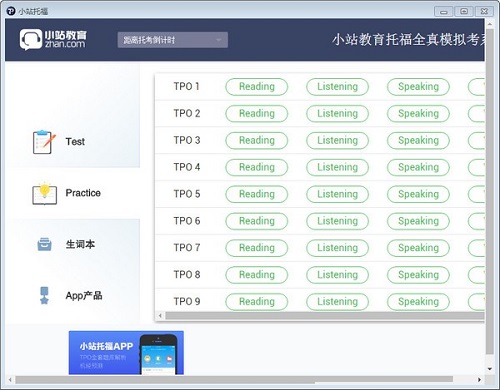Choose TPO 4 Reading
Screen dimensions: 500x390
(257, 167)
